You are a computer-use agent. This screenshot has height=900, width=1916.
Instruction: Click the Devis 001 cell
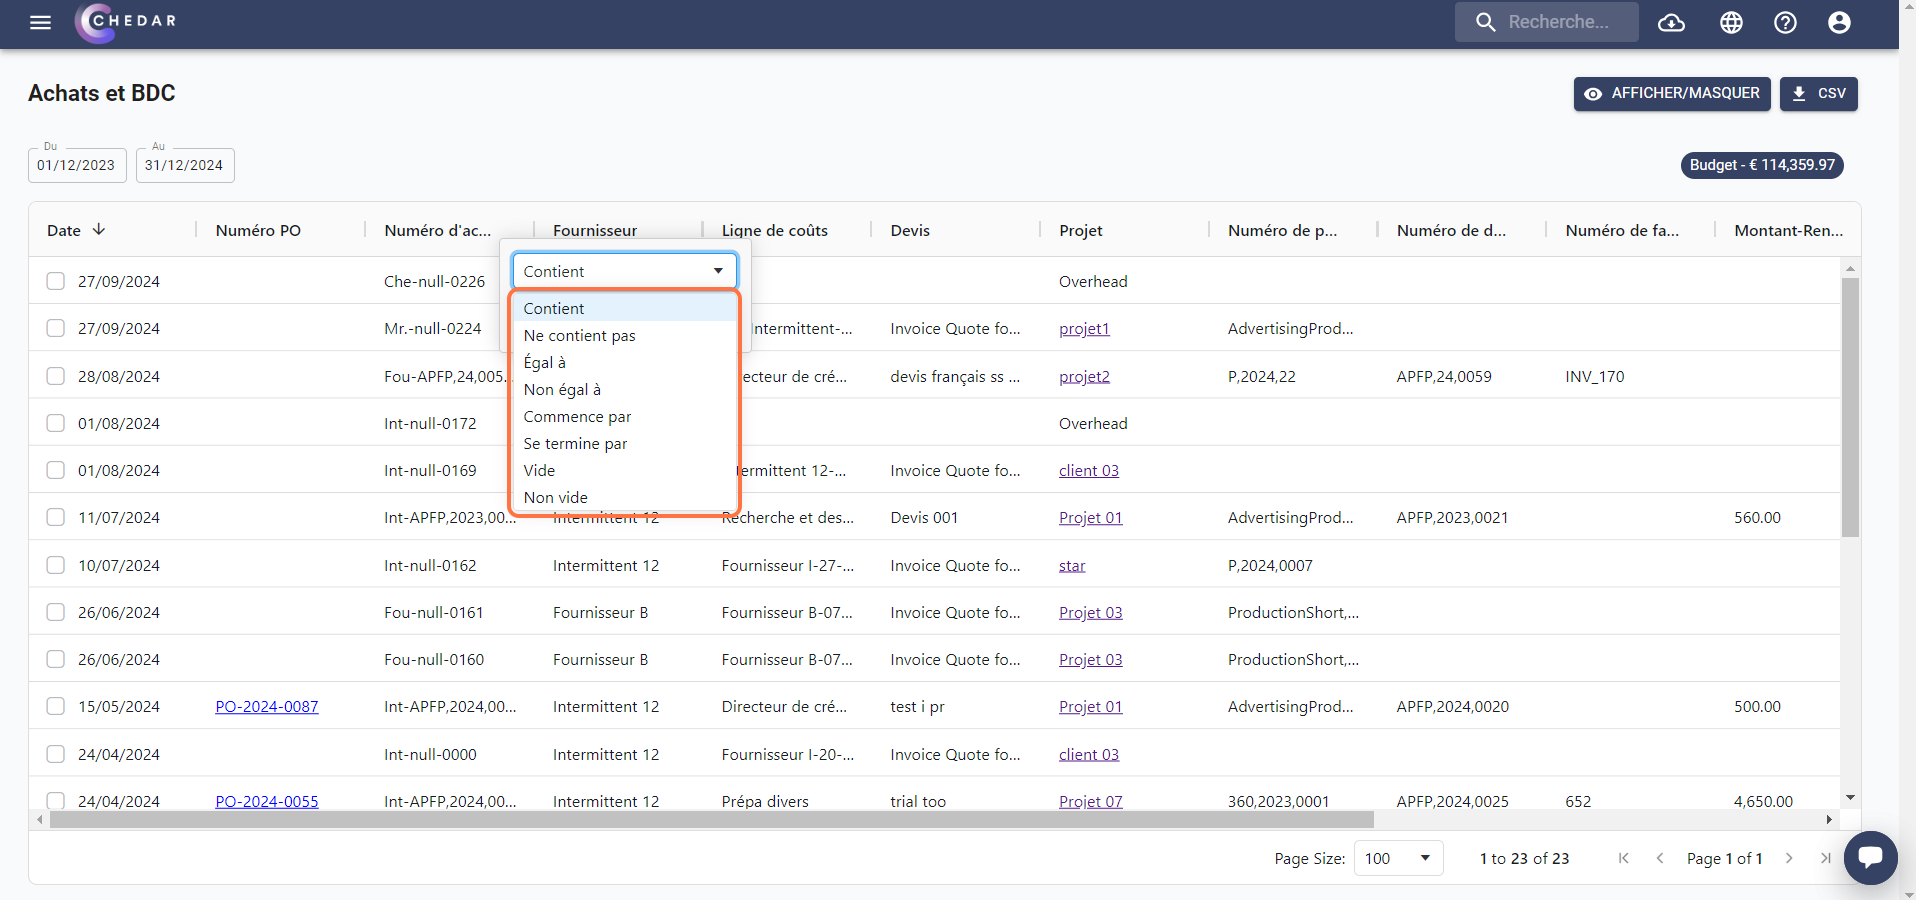(924, 517)
